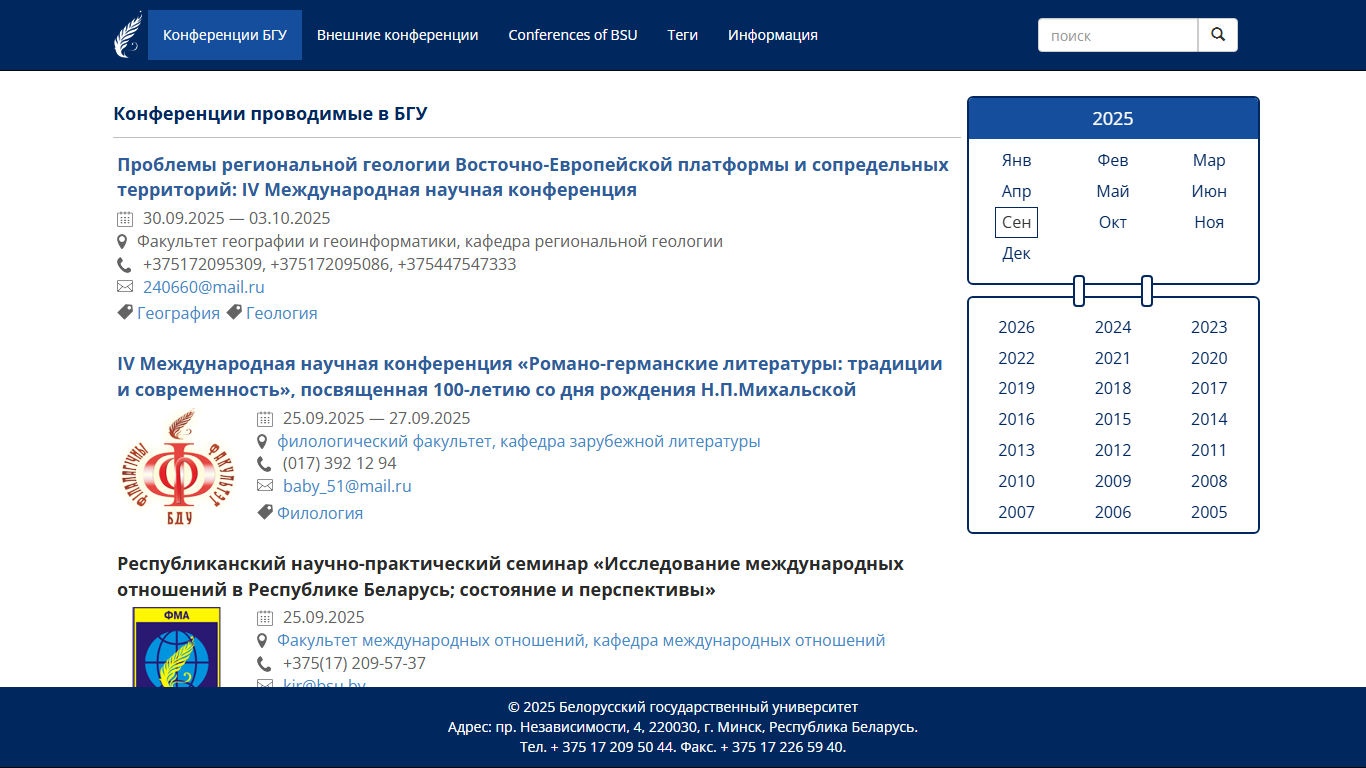Open the География tag
The width and height of the screenshot is (1366, 768).
[178, 313]
